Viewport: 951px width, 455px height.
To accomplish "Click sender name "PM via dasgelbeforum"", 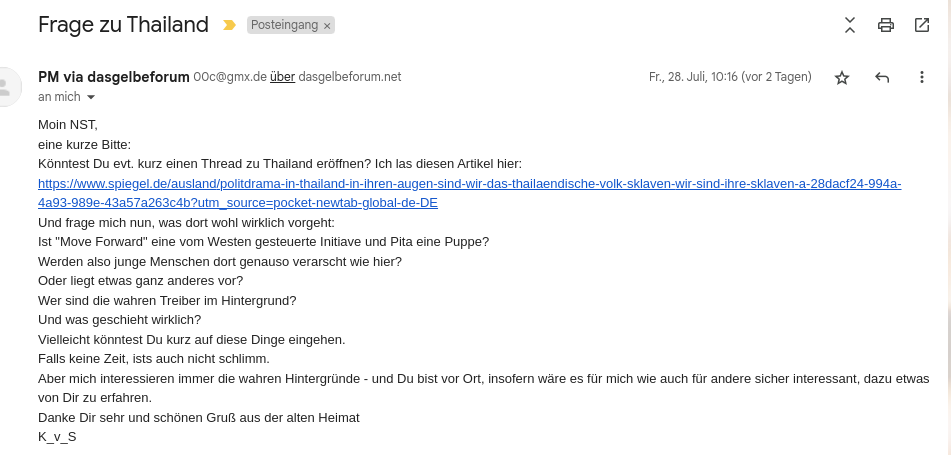I will click(113, 77).
